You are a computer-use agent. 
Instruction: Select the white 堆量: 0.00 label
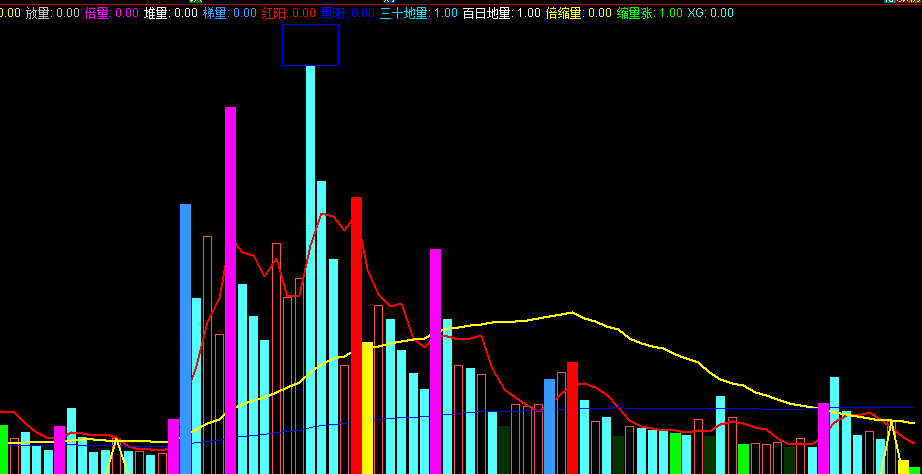tap(171, 13)
